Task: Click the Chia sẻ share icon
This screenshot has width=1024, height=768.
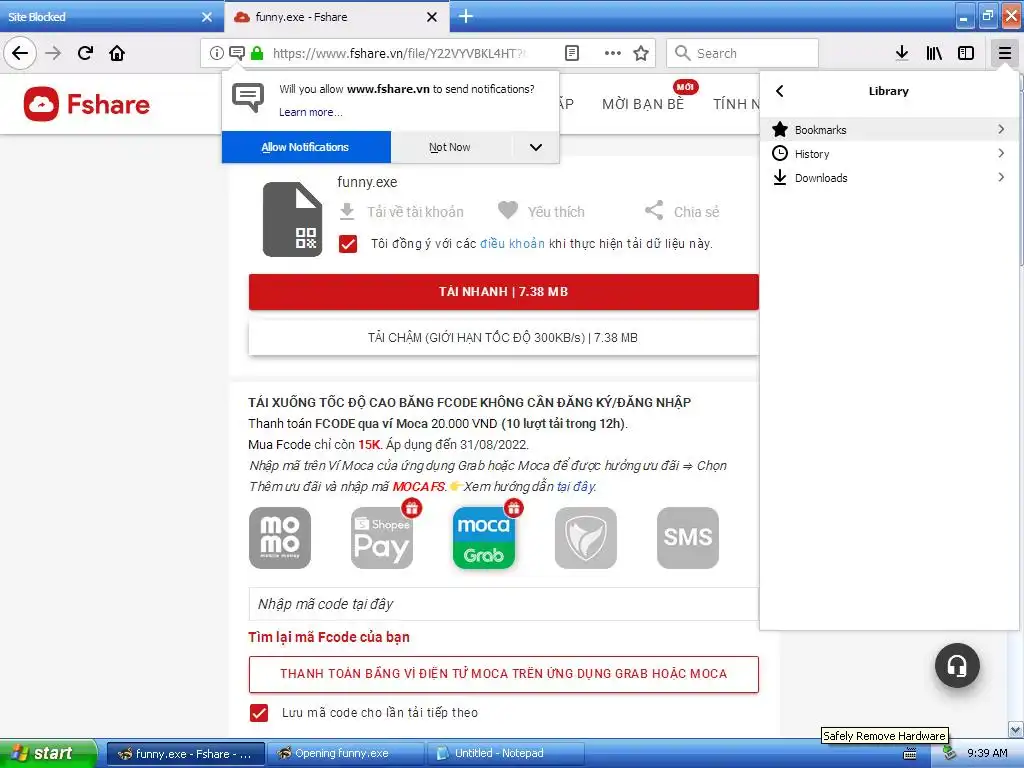Action: coord(654,210)
